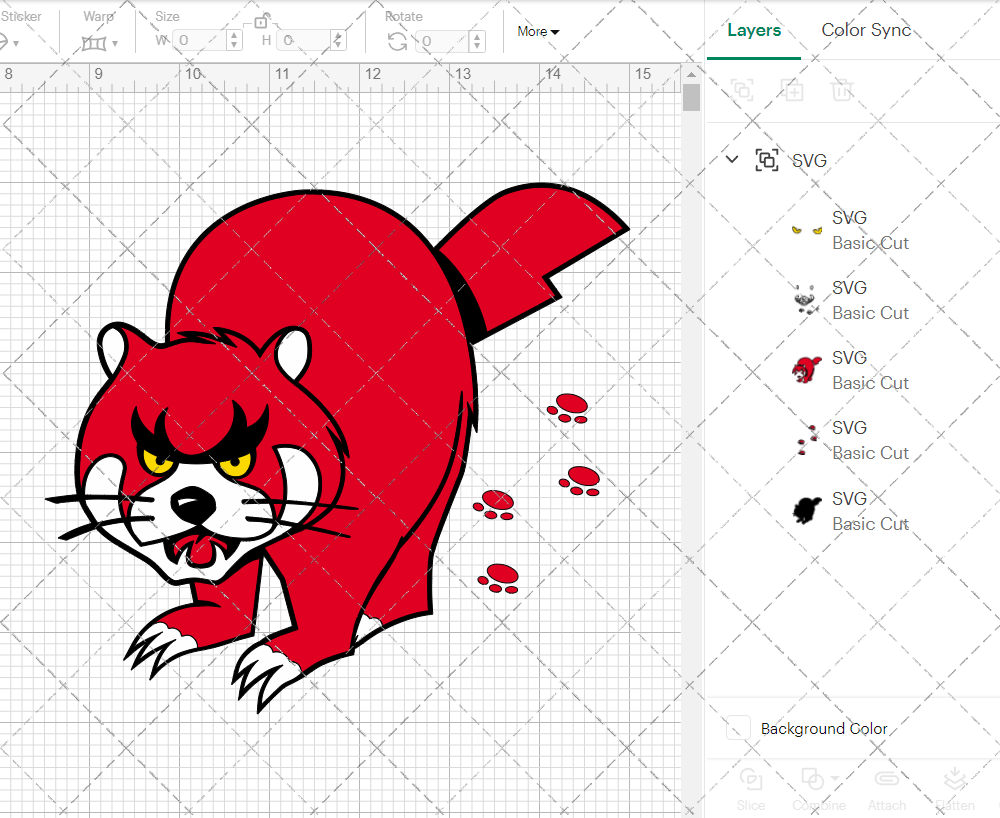Open the More dropdown menu

[x=538, y=31]
